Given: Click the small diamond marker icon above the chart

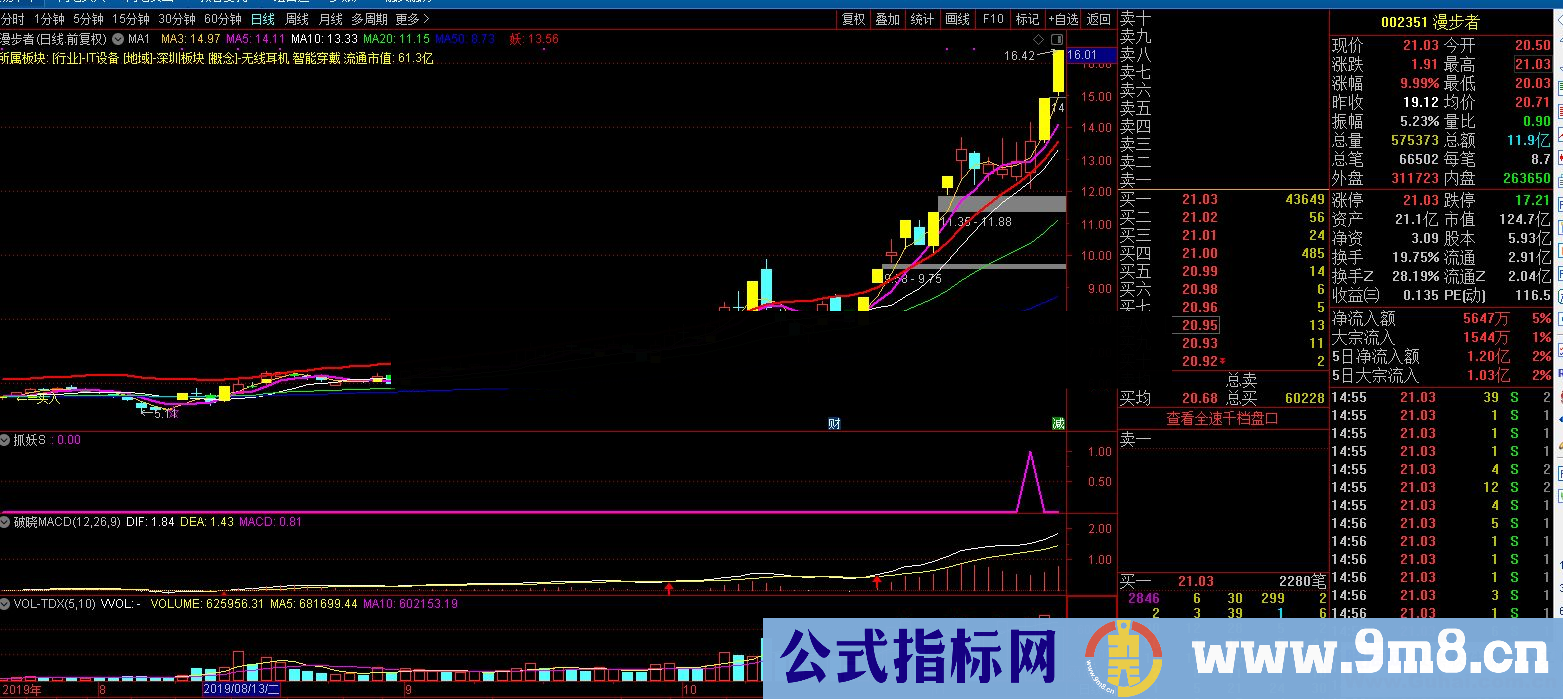Looking at the screenshot, I should coord(1037,38).
